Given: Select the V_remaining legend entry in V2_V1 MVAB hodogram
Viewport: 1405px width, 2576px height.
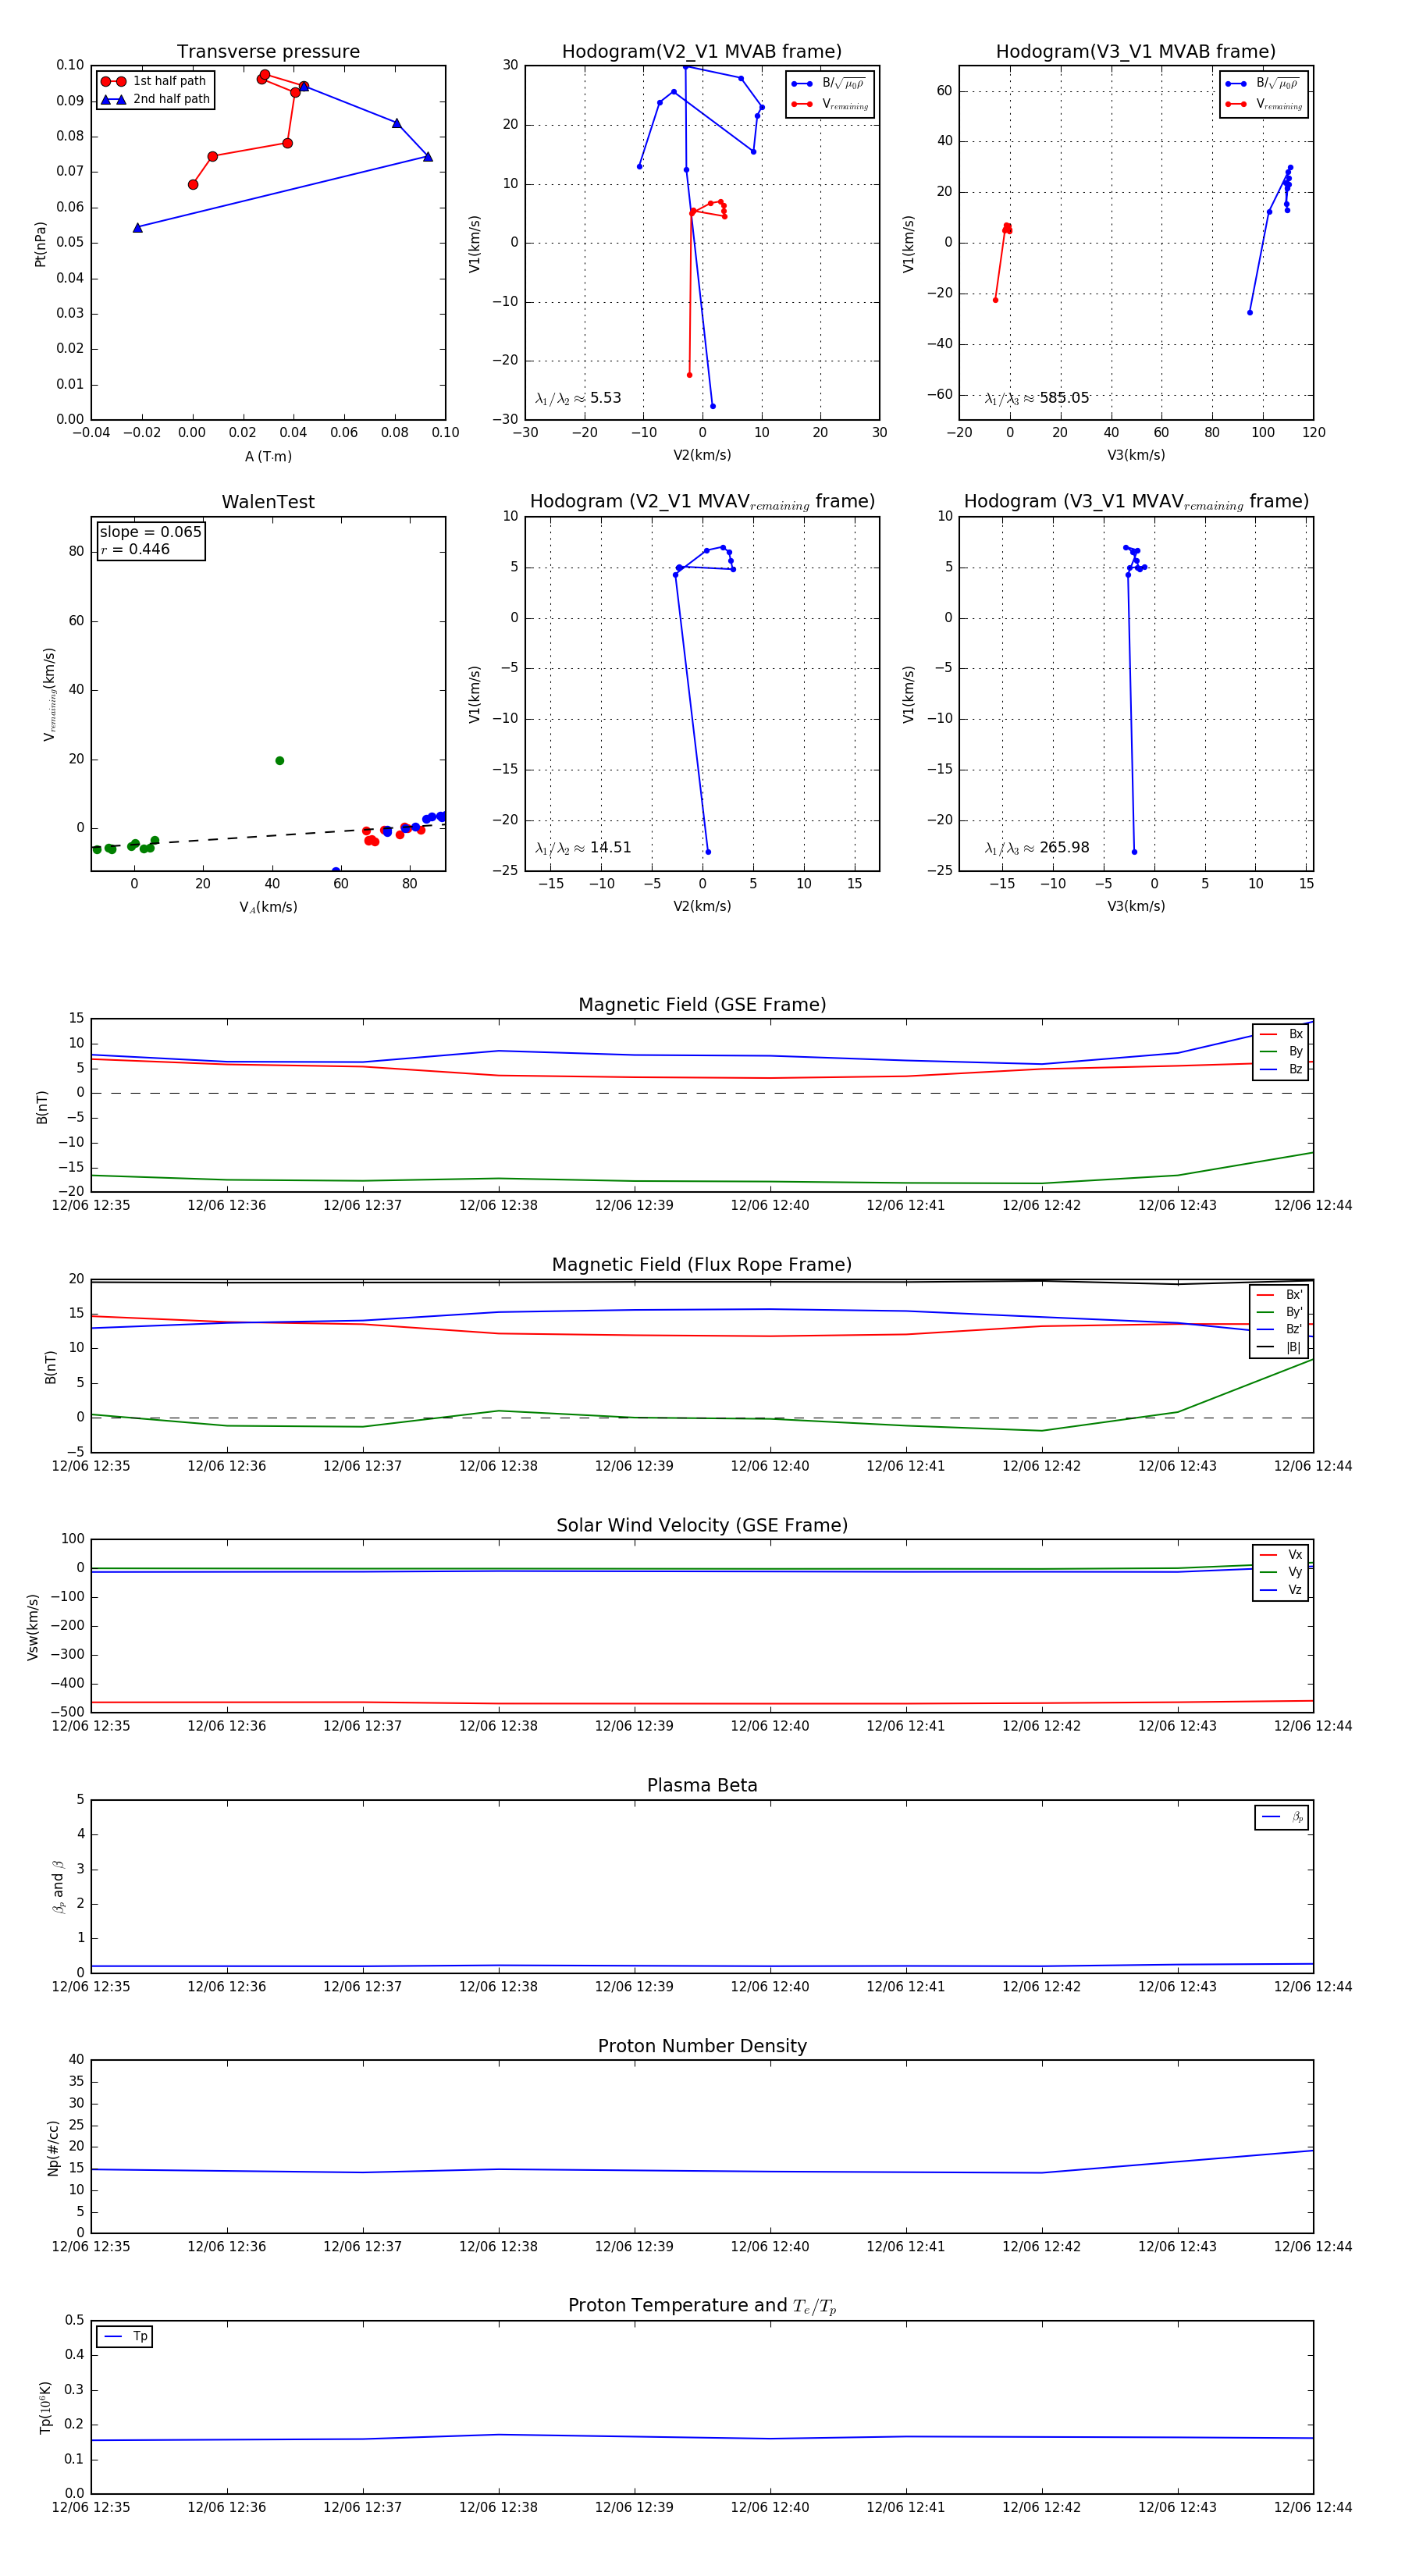Looking at the screenshot, I should click(x=830, y=104).
